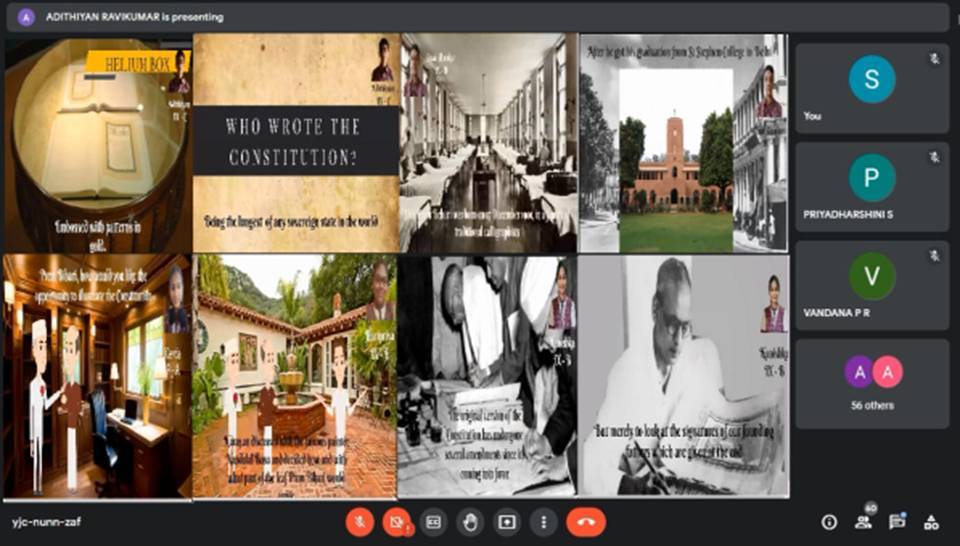Click the meeting code yjc-nunn-zaf
Image resolution: width=960 pixels, height=546 pixels.
coord(41,522)
